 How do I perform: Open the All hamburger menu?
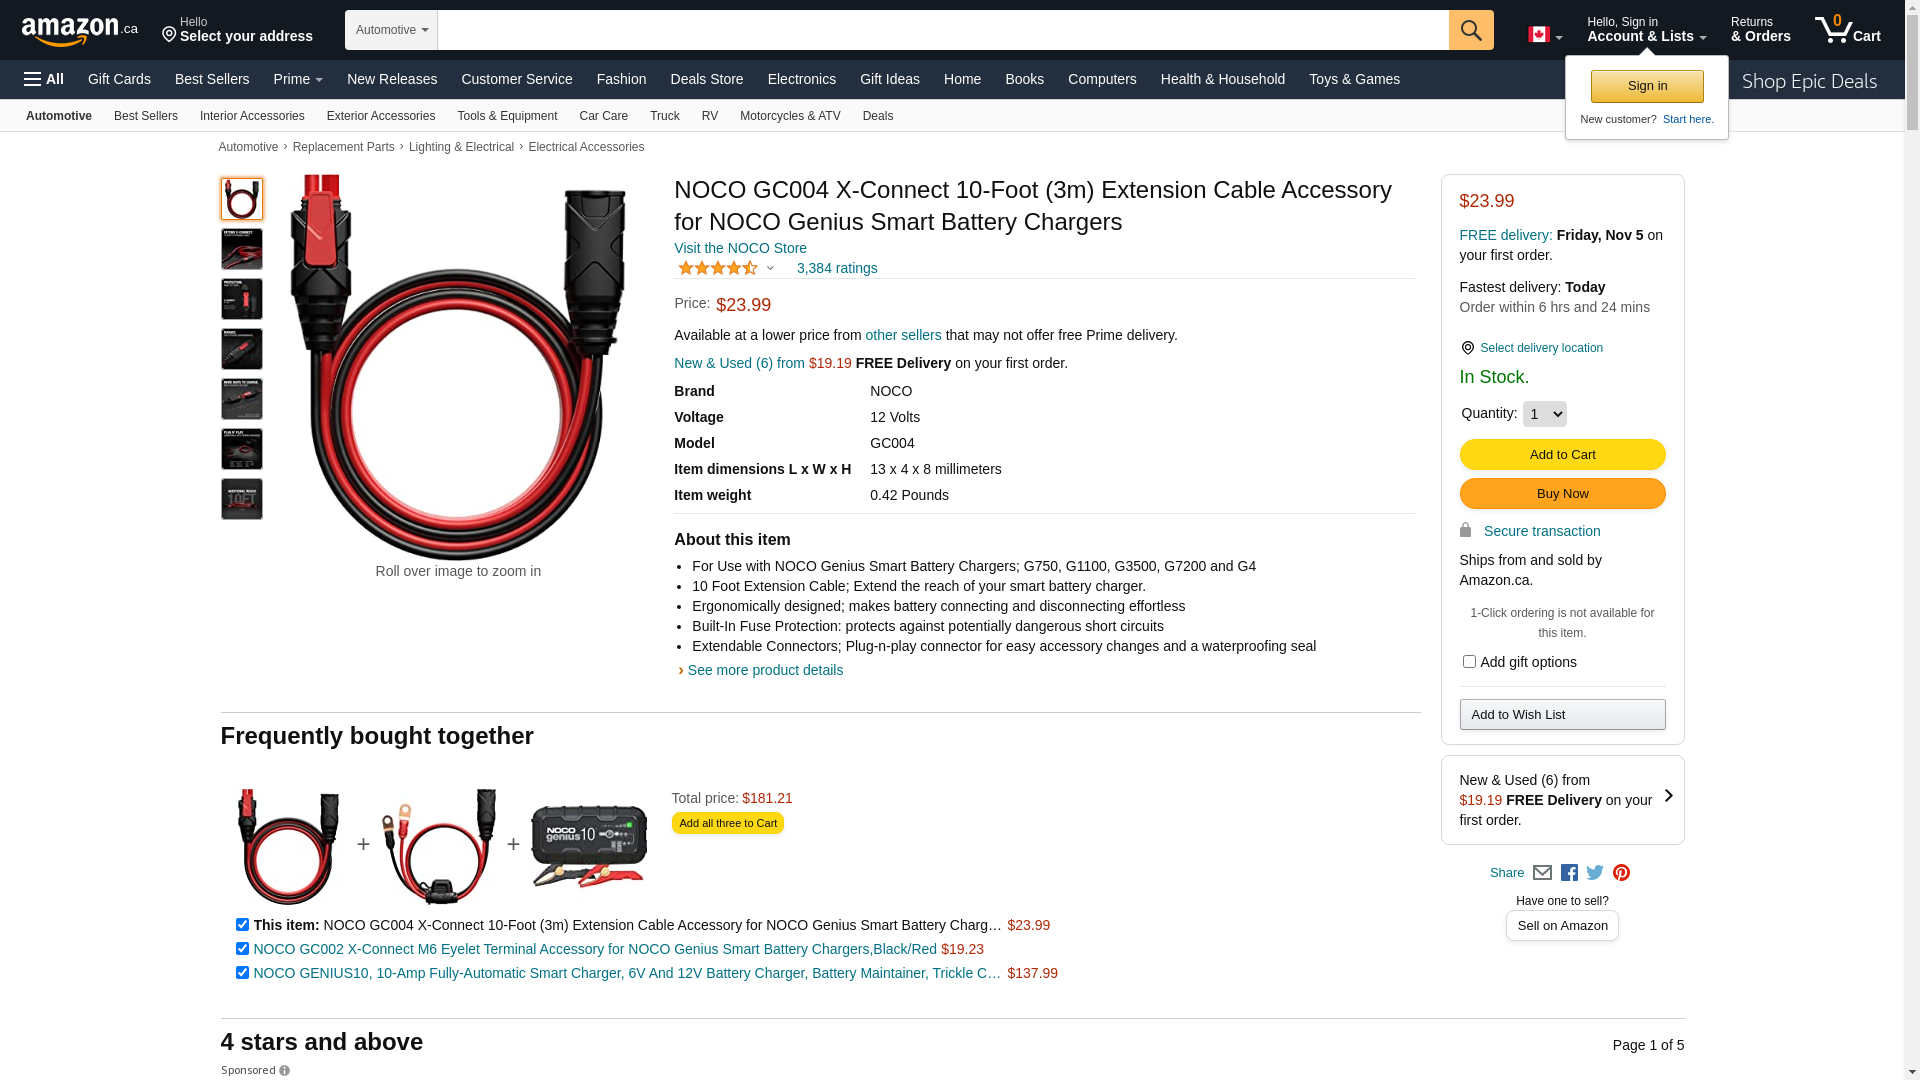point(44,79)
